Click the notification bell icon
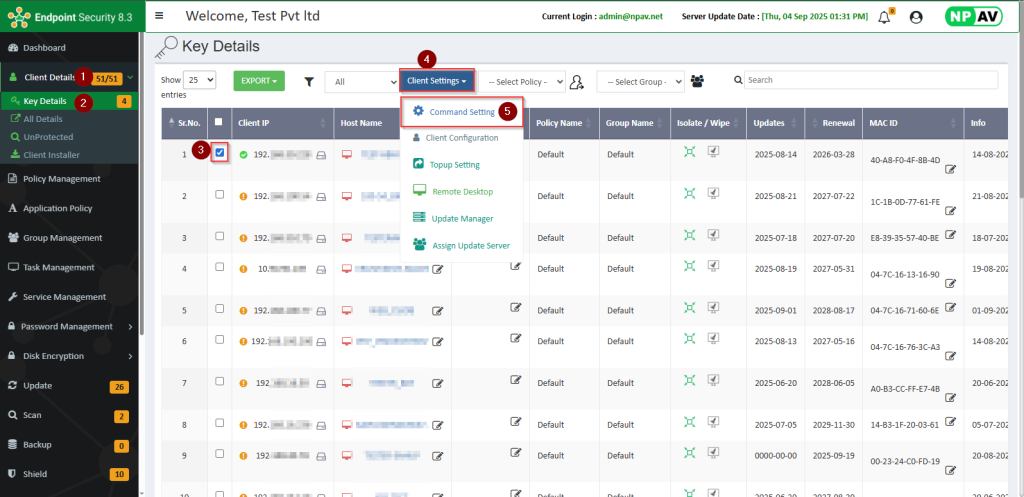Image resolution: width=1024 pixels, height=497 pixels. pyautogui.click(x=884, y=17)
